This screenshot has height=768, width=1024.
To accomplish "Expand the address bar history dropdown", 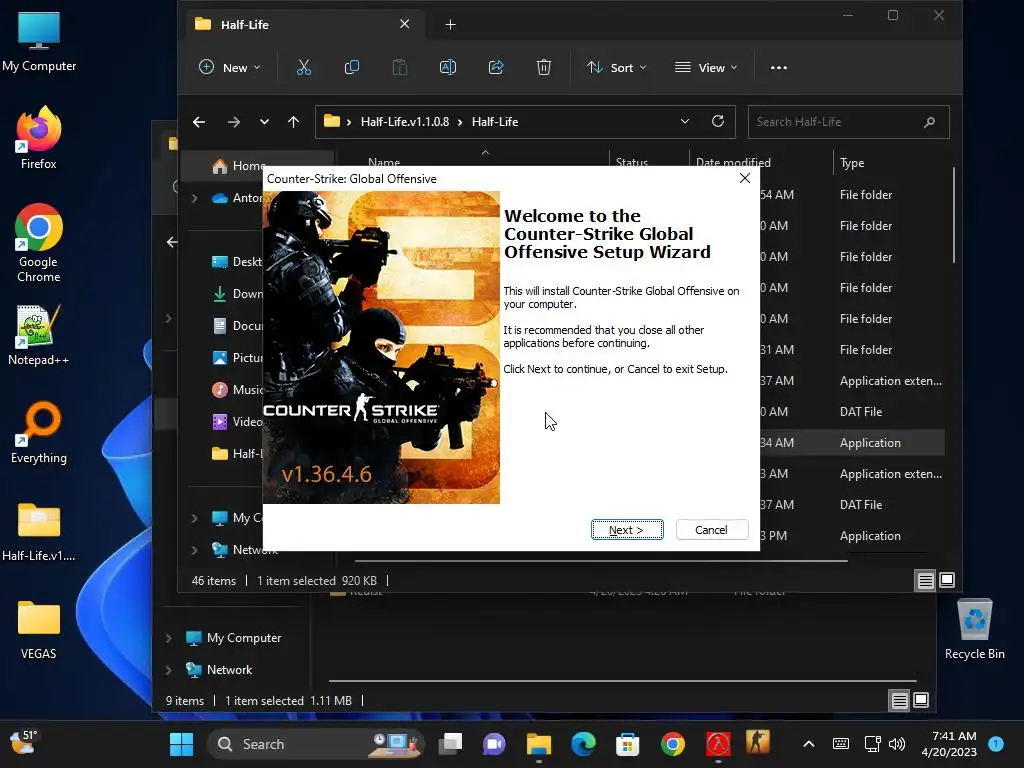I will (x=684, y=121).
